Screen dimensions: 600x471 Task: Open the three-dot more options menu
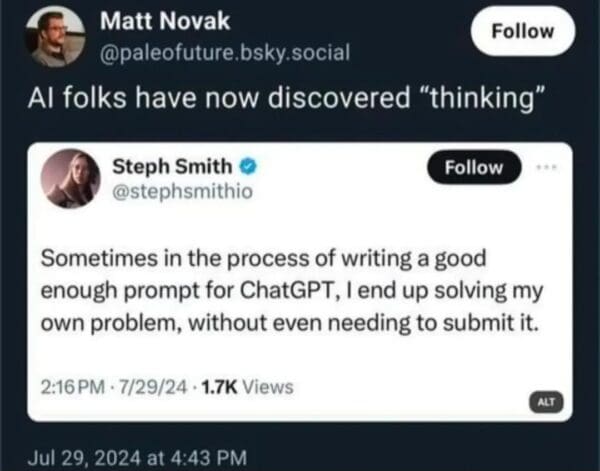(548, 167)
